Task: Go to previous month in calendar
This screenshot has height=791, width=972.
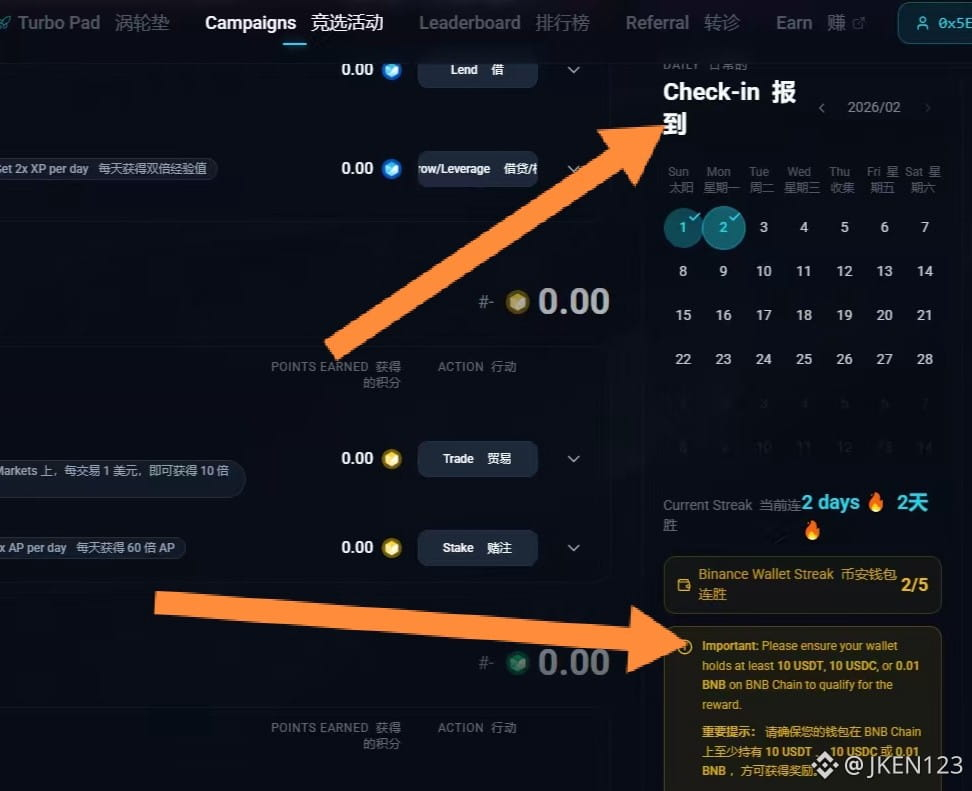Action: click(821, 108)
